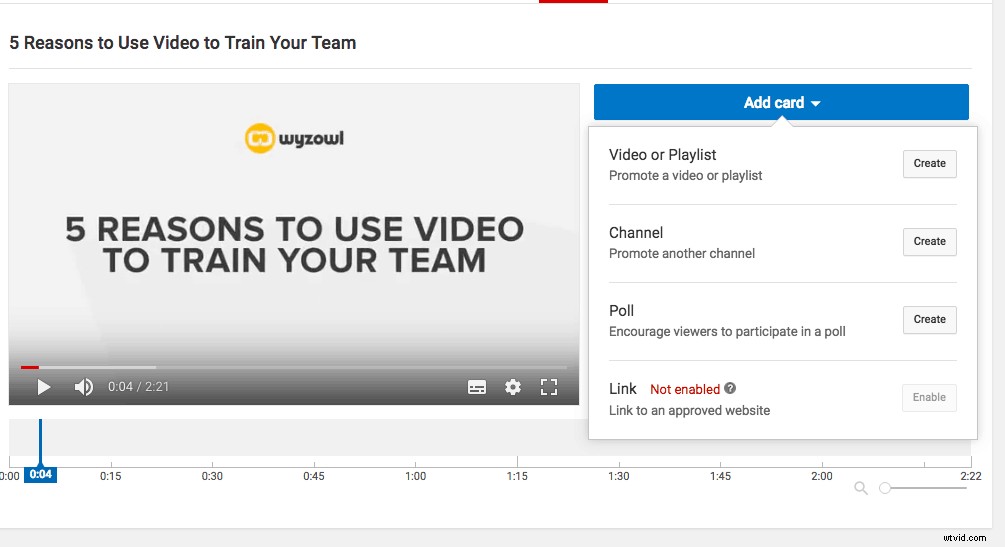Image resolution: width=1005 pixels, height=547 pixels.
Task: Click the 1:30 mark on timeline
Action: pyautogui.click(x=619, y=476)
